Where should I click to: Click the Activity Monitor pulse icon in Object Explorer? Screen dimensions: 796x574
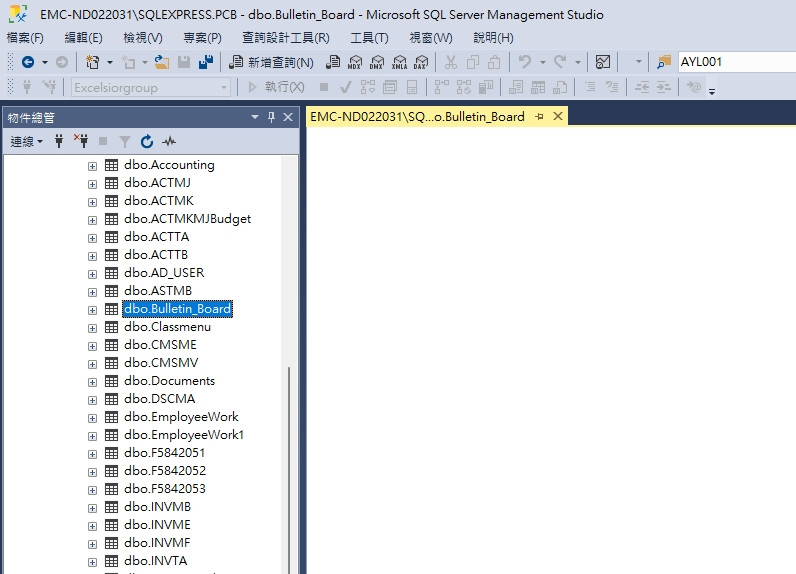[169, 141]
